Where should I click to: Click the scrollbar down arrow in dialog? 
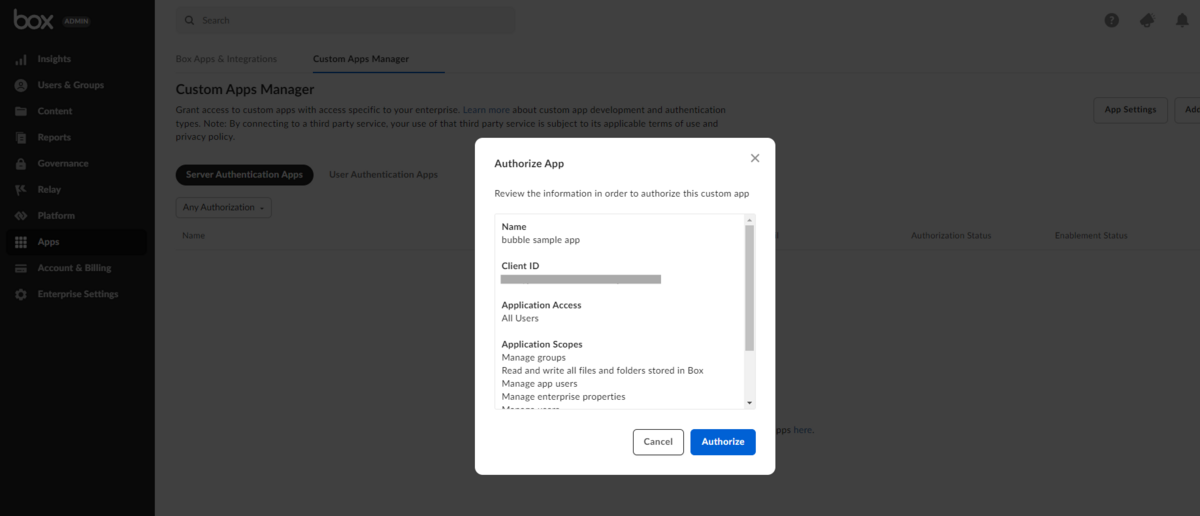[750, 403]
